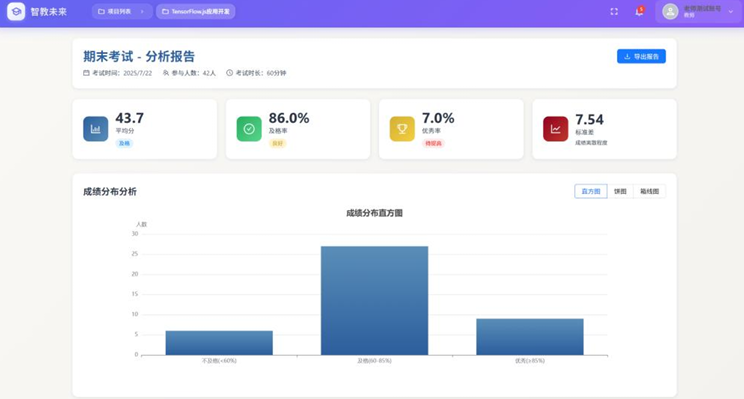The width and height of the screenshot is (744, 399).
Task: Click the 及格 tag under 平均分
Action: pos(124,143)
